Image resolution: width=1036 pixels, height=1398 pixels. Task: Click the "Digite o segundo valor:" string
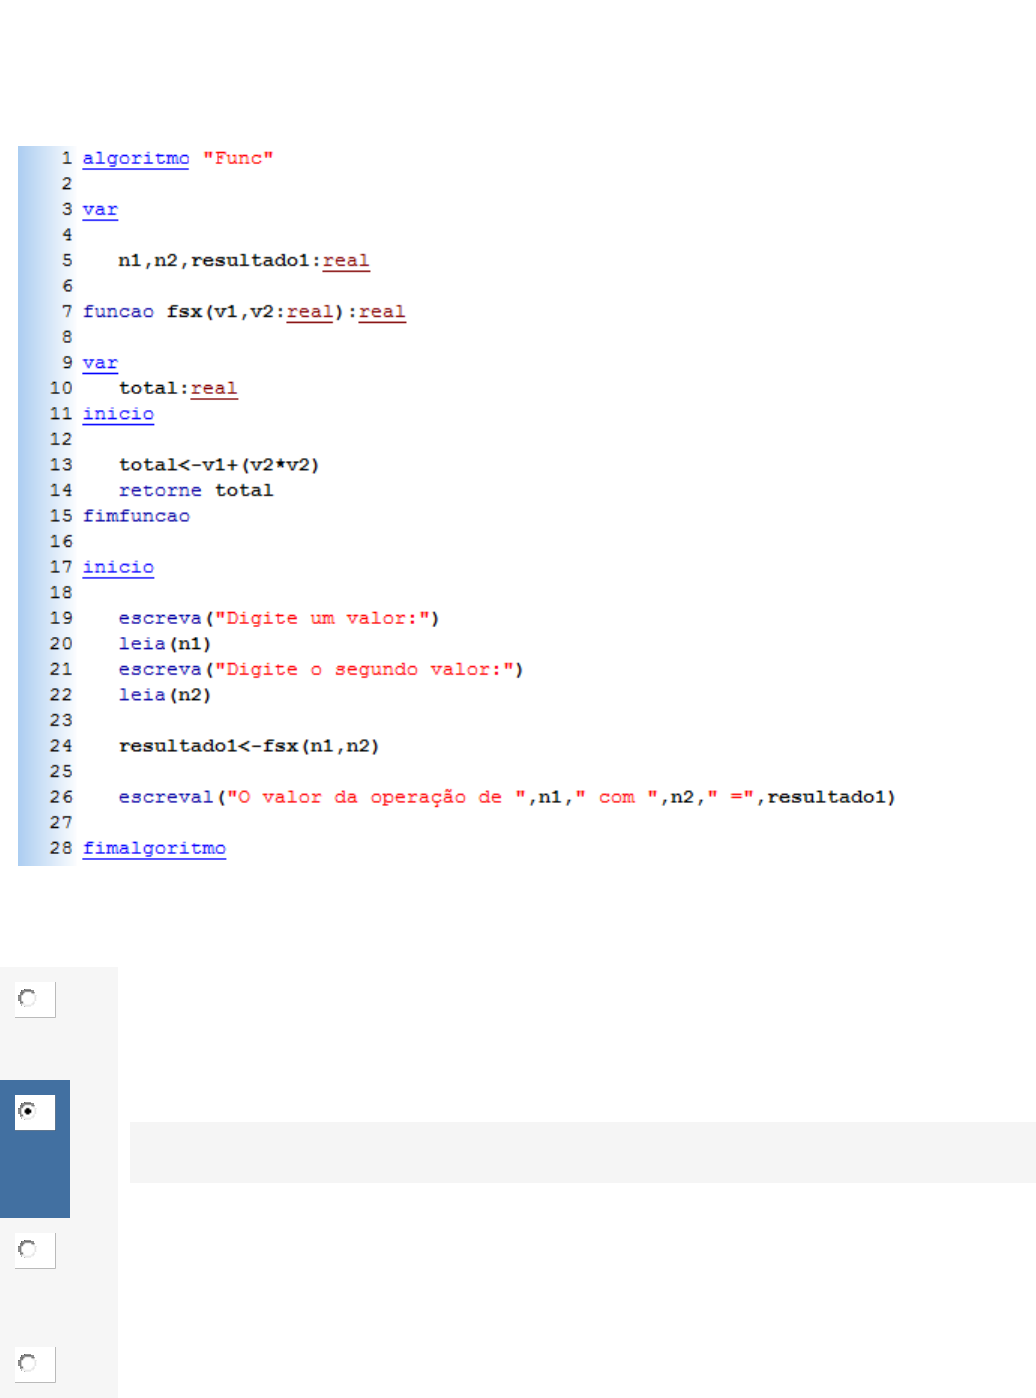[369, 669]
